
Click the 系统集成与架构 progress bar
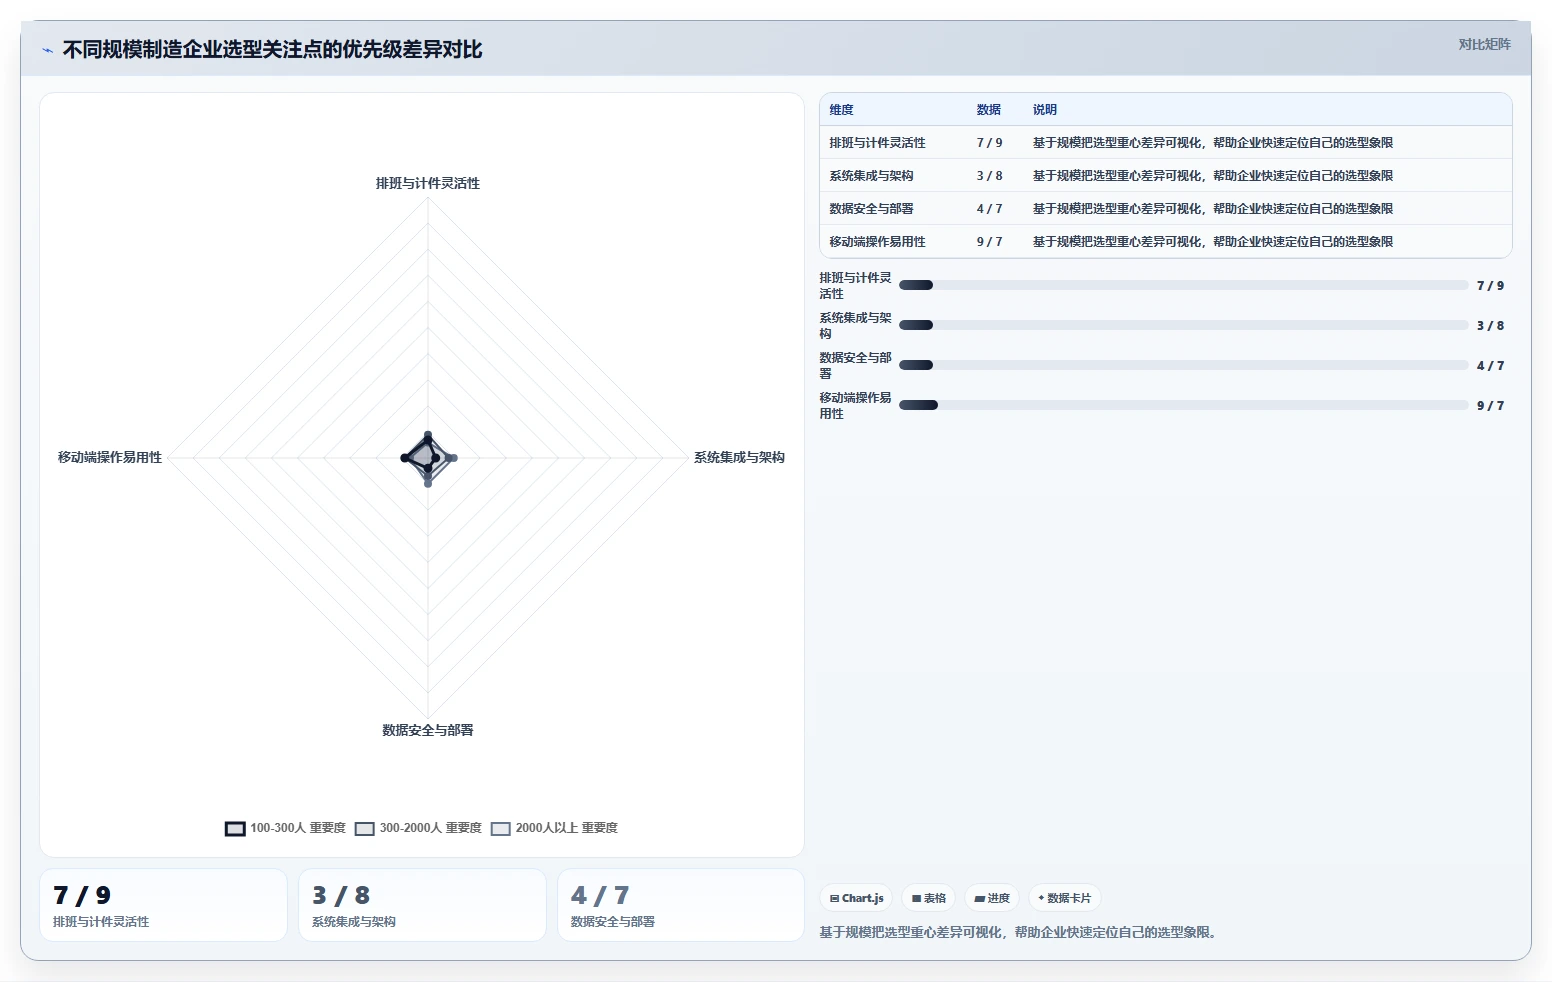tap(1183, 325)
